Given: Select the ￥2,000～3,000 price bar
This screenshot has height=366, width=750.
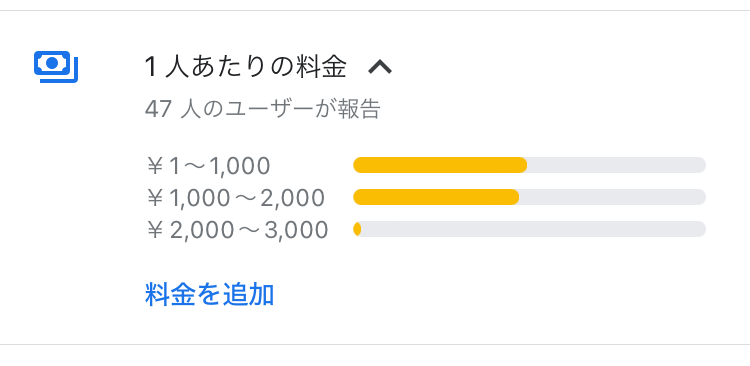Looking at the screenshot, I should [529, 229].
